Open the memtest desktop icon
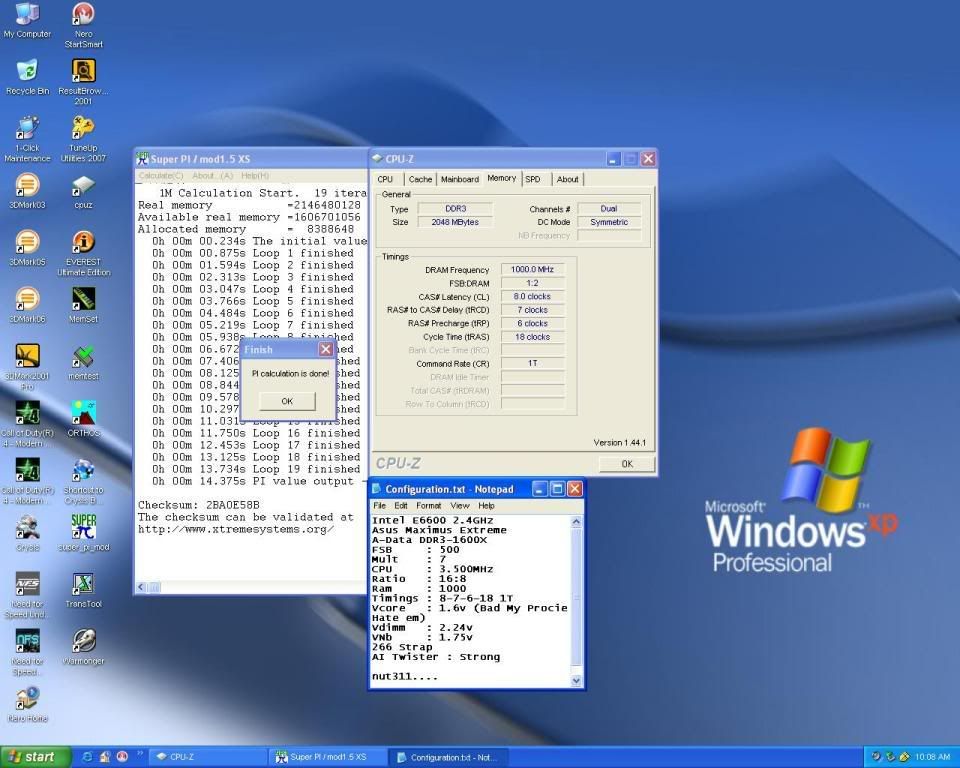The height and width of the screenshot is (768, 960). (x=84, y=357)
